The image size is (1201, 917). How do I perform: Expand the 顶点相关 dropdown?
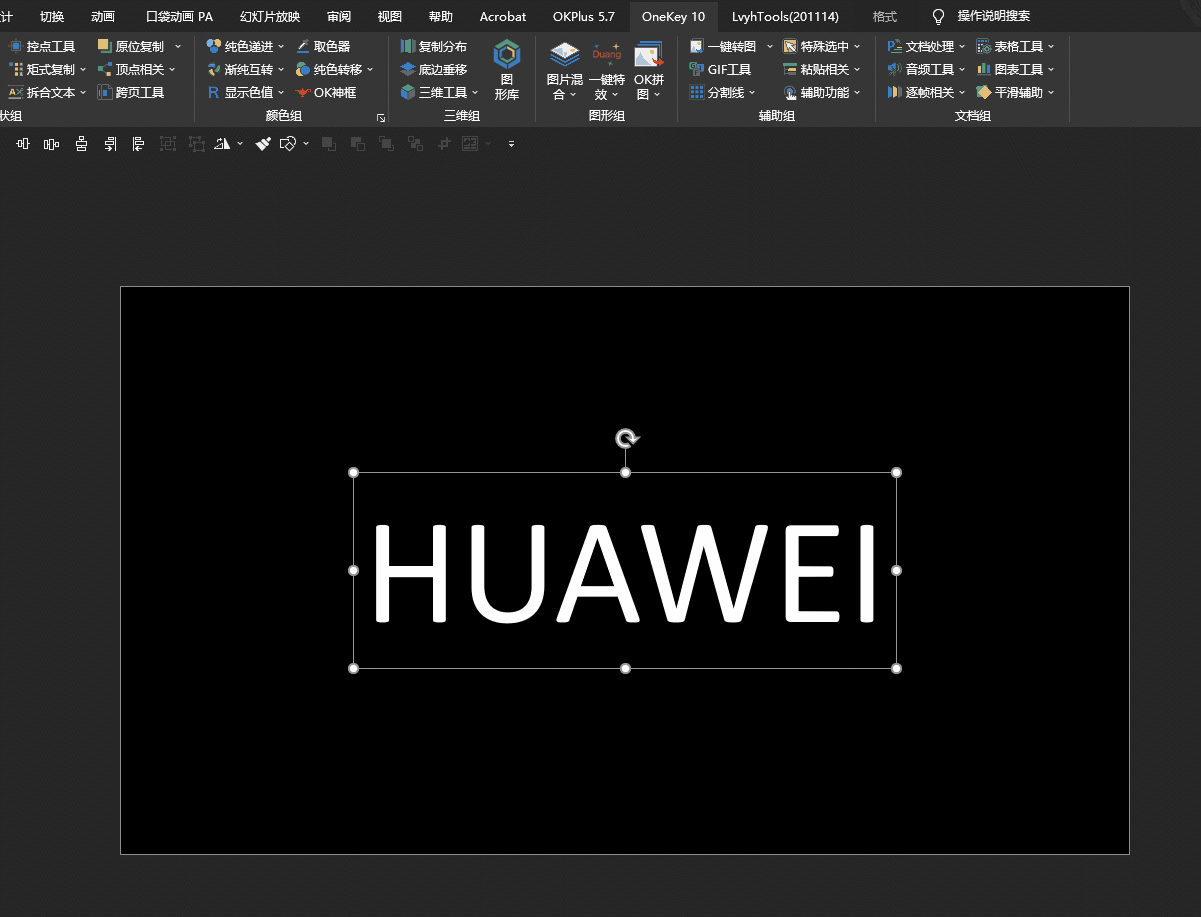pos(172,69)
